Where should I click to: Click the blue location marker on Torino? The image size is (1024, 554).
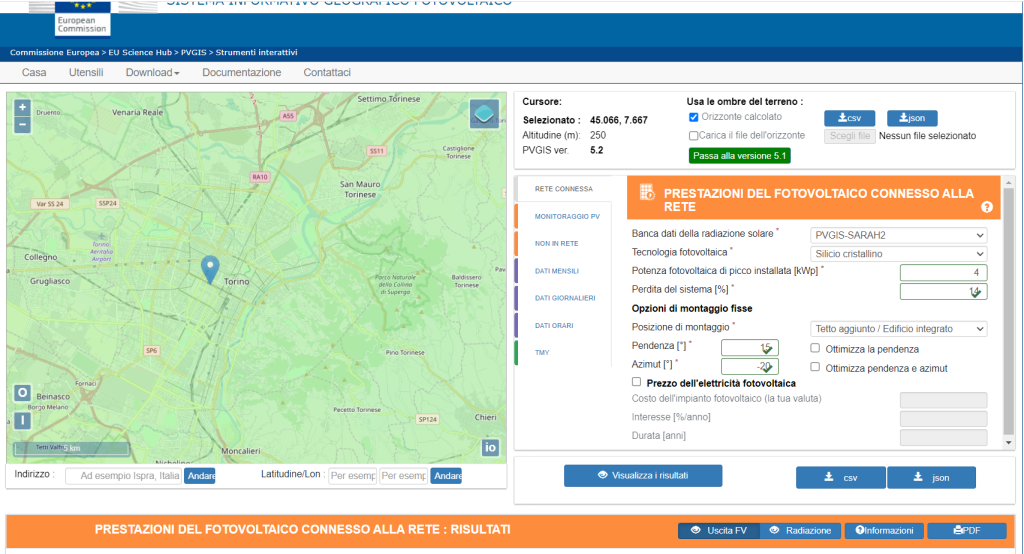point(210,269)
